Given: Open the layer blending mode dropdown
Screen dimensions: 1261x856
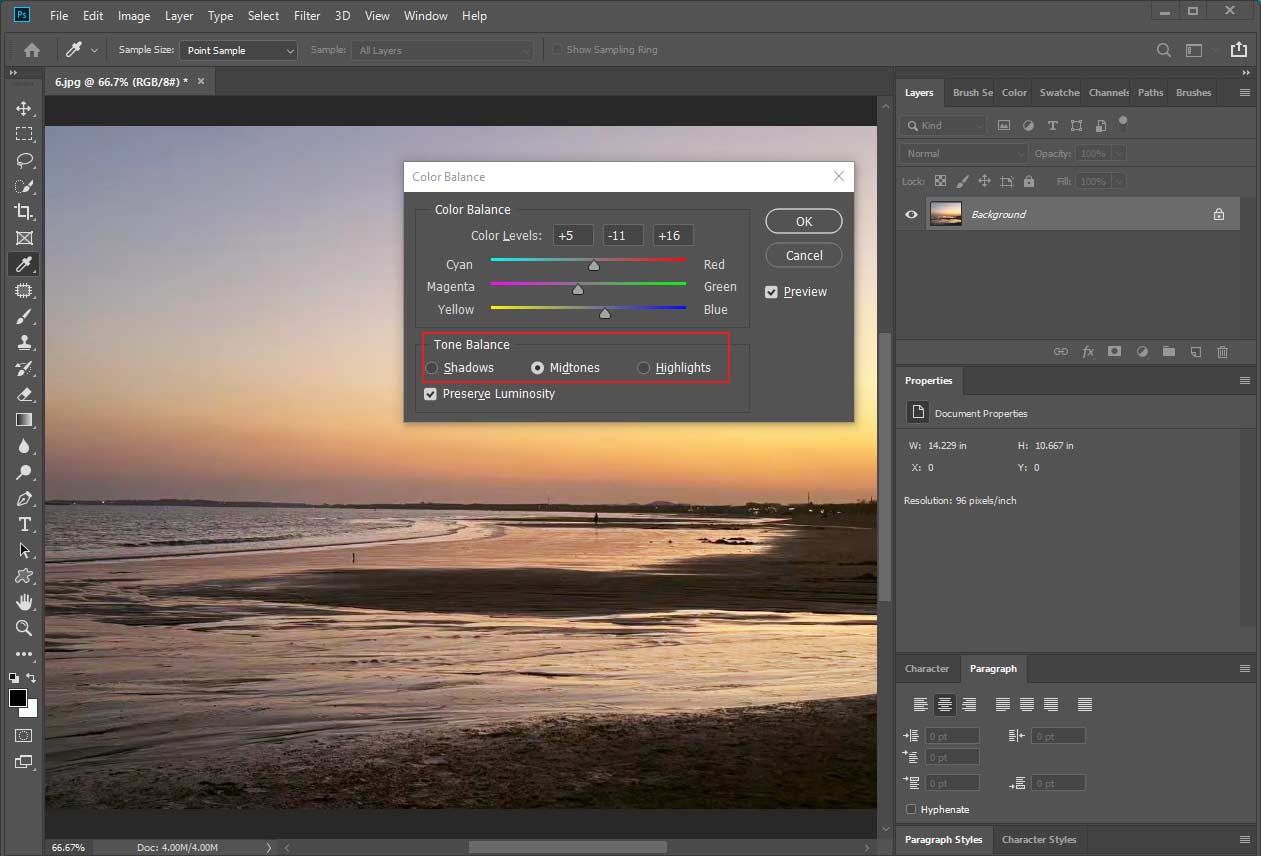Looking at the screenshot, I should point(962,153).
